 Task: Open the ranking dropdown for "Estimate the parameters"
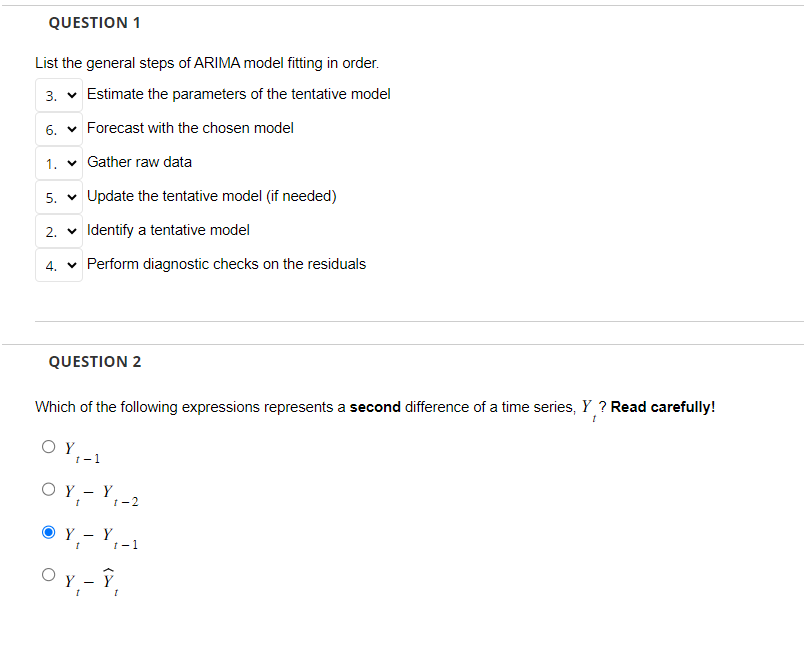point(59,94)
